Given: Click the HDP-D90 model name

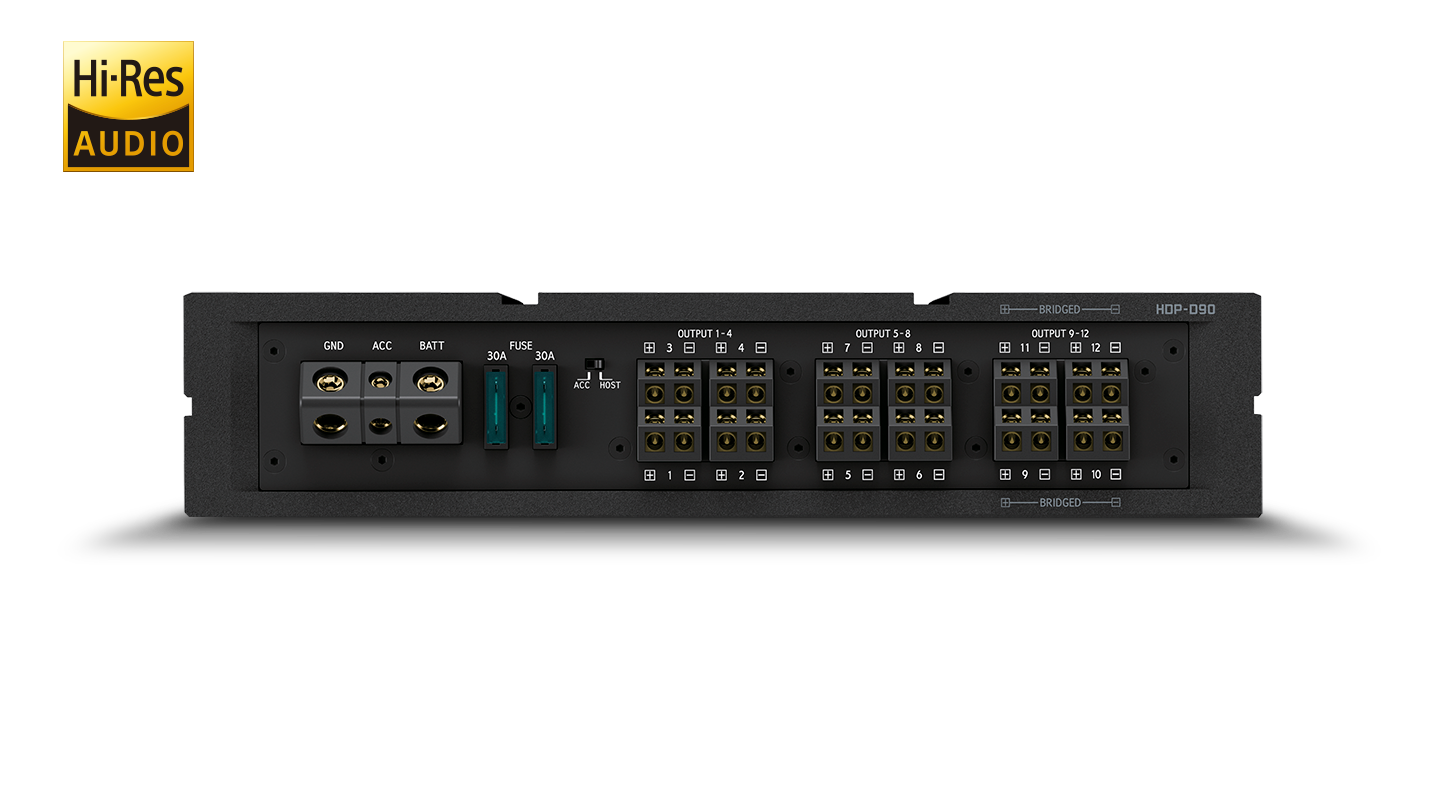Looking at the screenshot, I should [1185, 310].
